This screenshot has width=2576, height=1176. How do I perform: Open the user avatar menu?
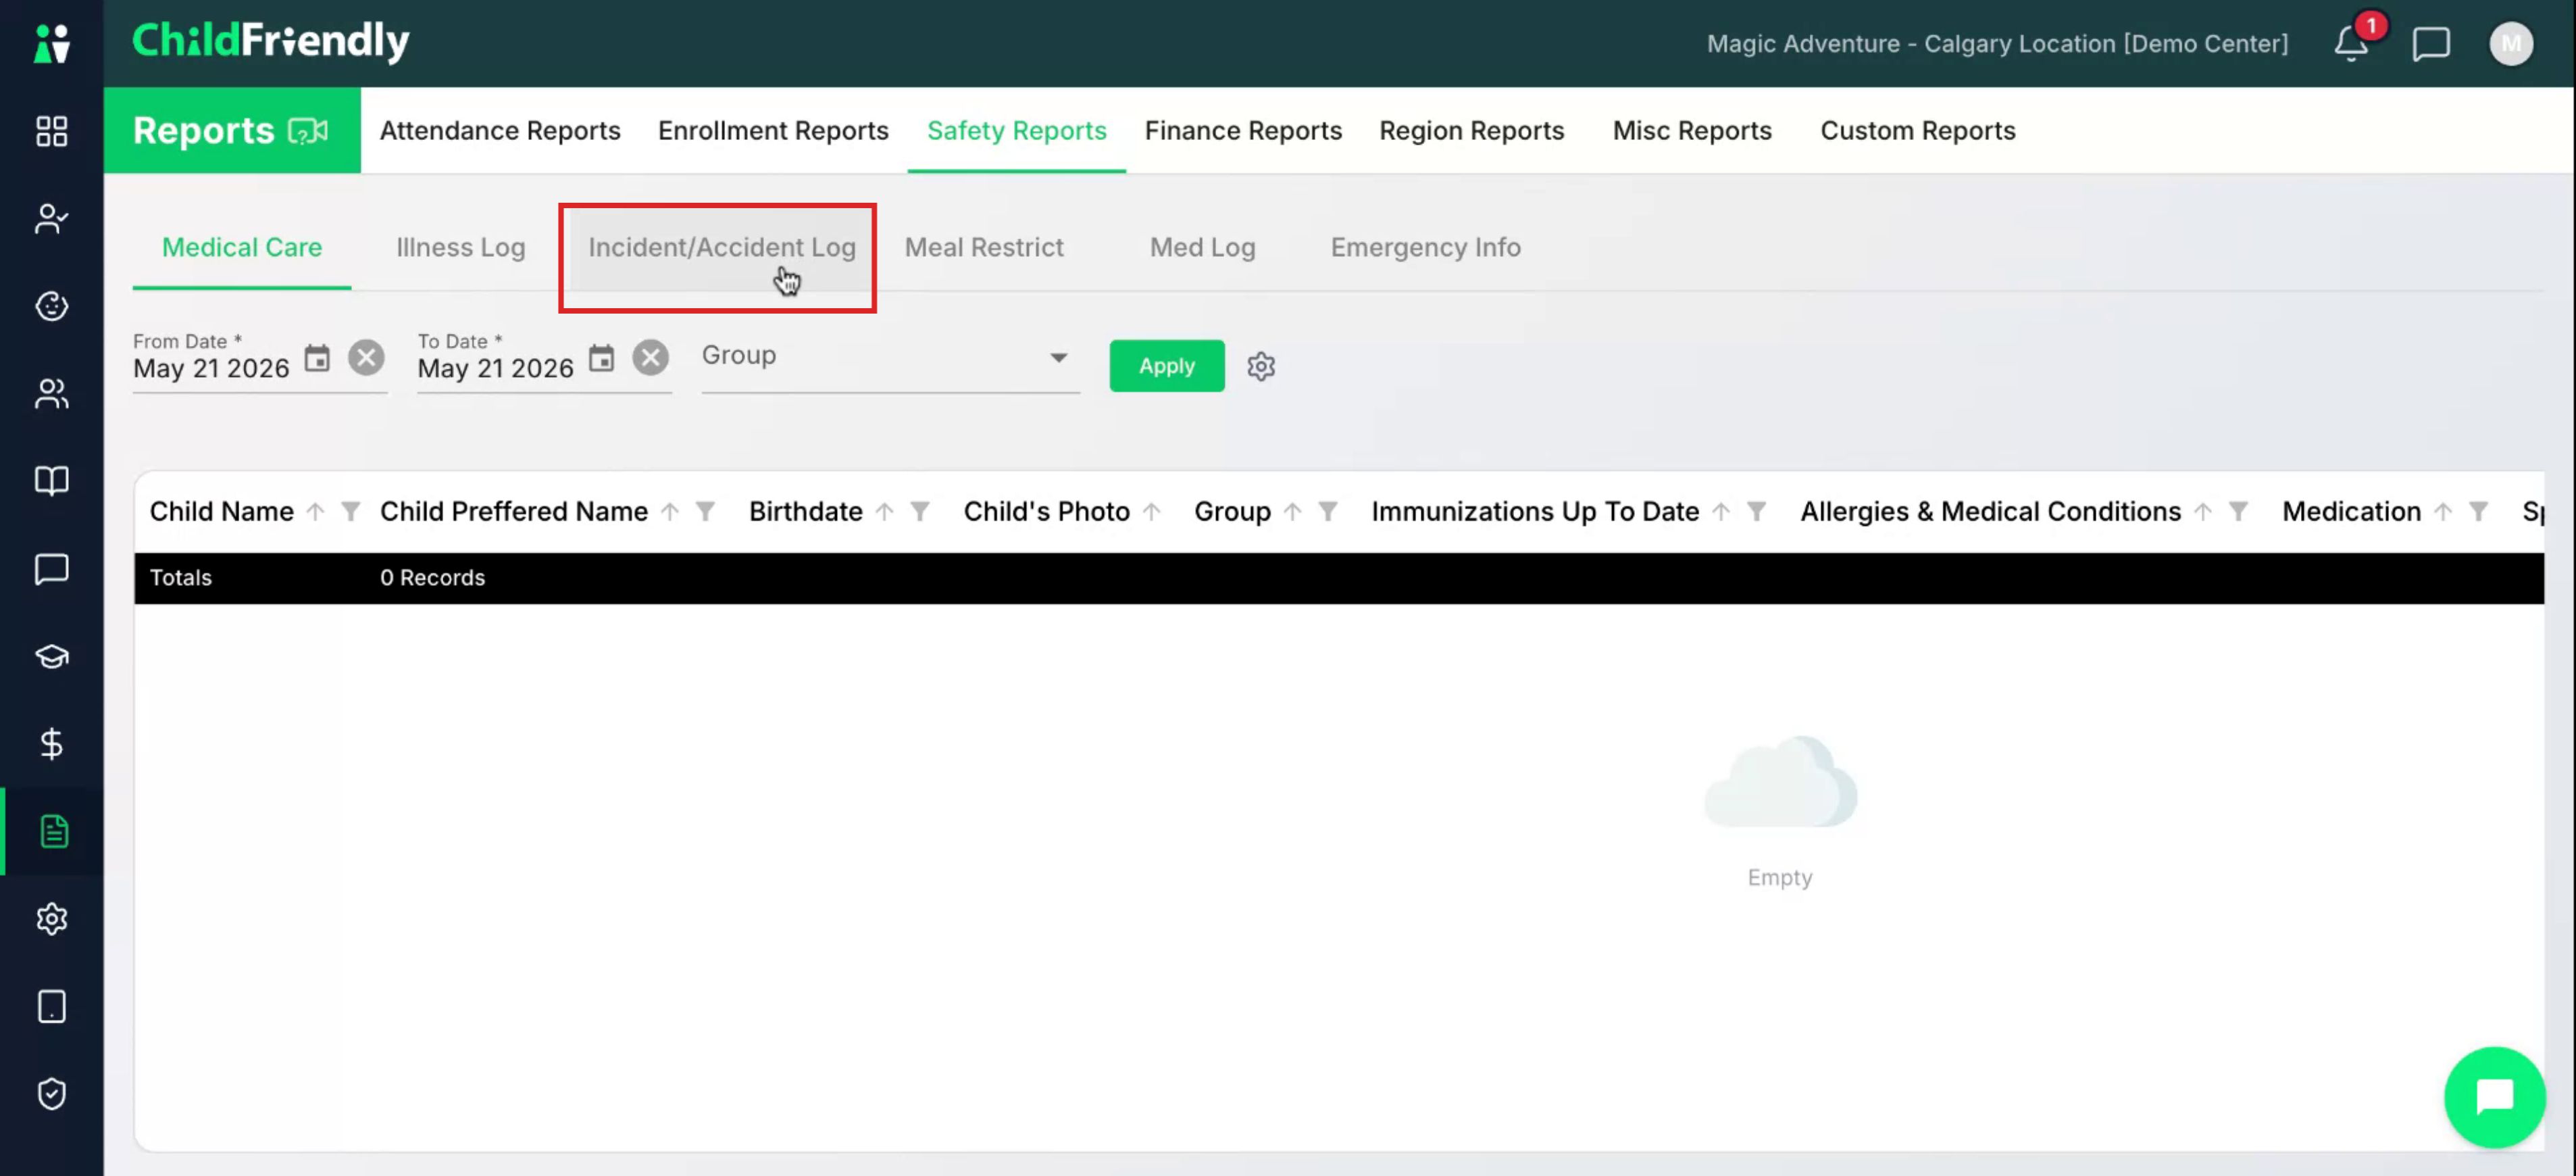click(x=2510, y=44)
